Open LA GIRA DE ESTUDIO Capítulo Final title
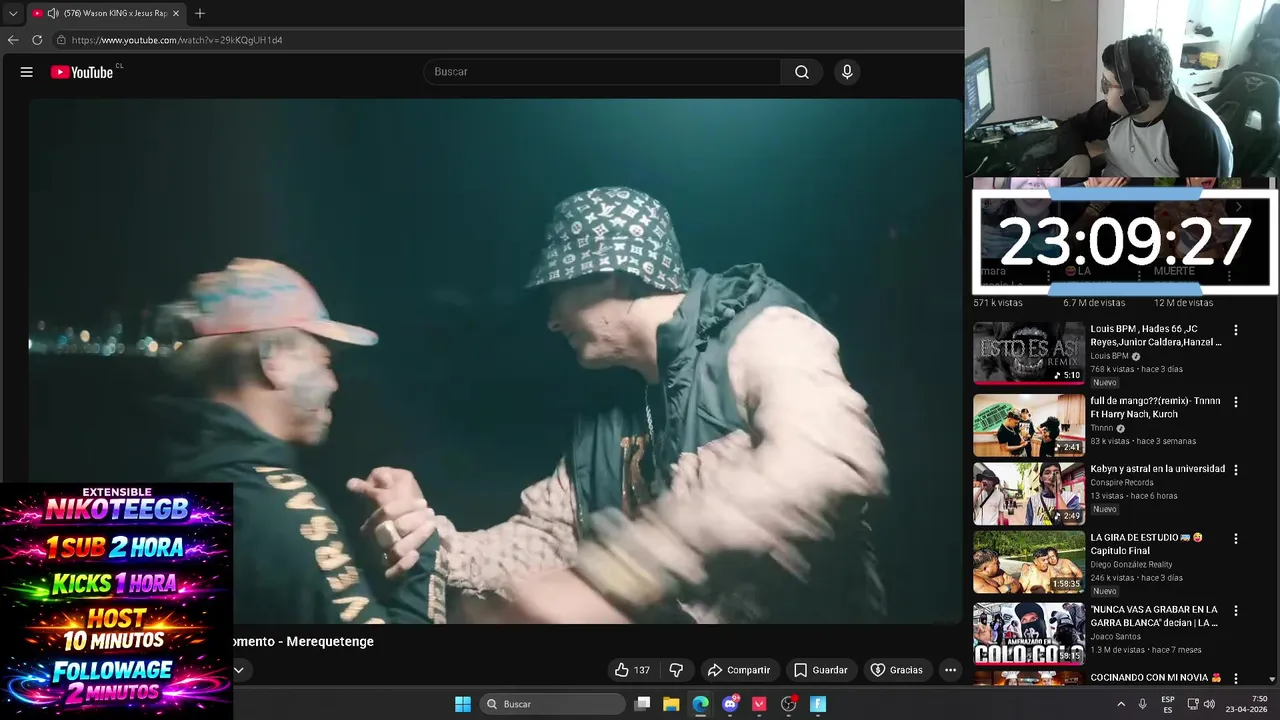 pos(1146,544)
